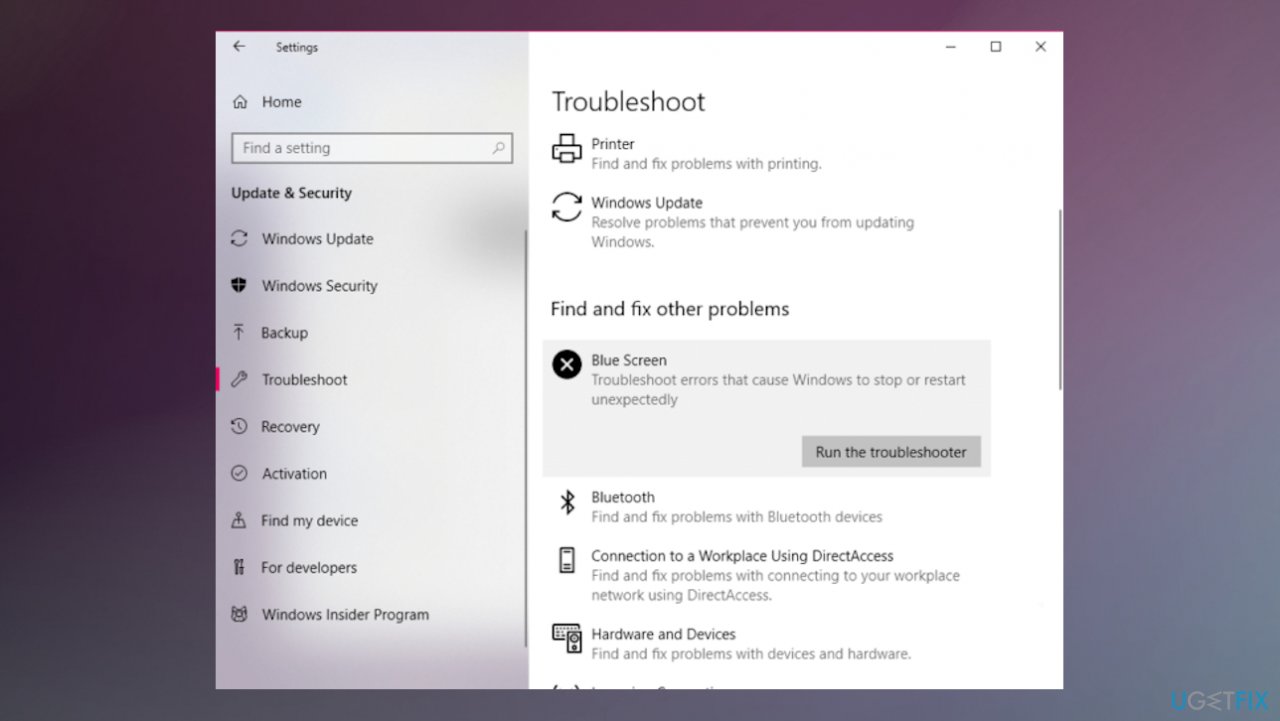Focus the Find a setting search box
Screen dimensions: 1280x721
(372, 148)
